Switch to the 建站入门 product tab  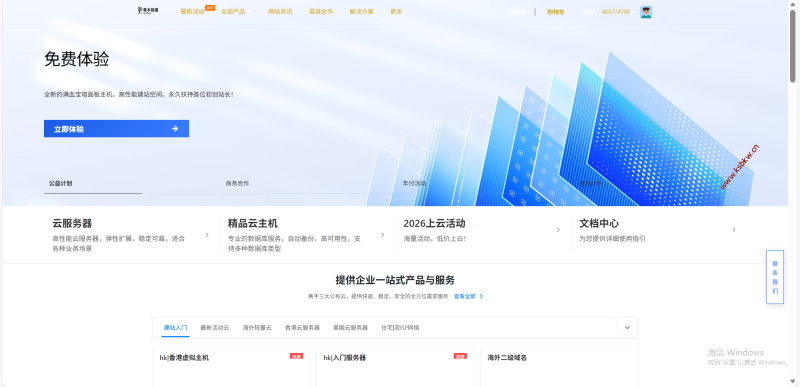coord(176,327)
